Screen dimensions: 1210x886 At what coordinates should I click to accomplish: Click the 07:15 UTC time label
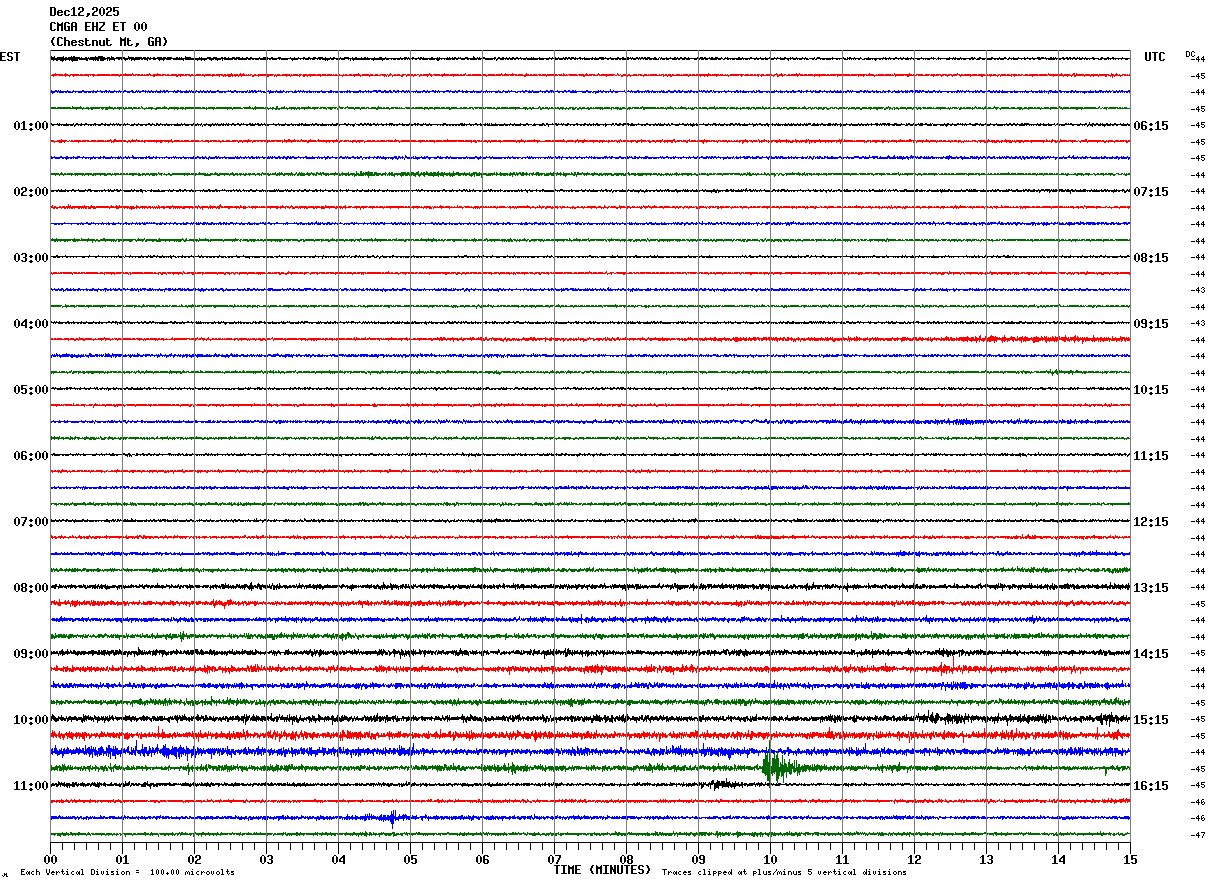[1151, 192]
